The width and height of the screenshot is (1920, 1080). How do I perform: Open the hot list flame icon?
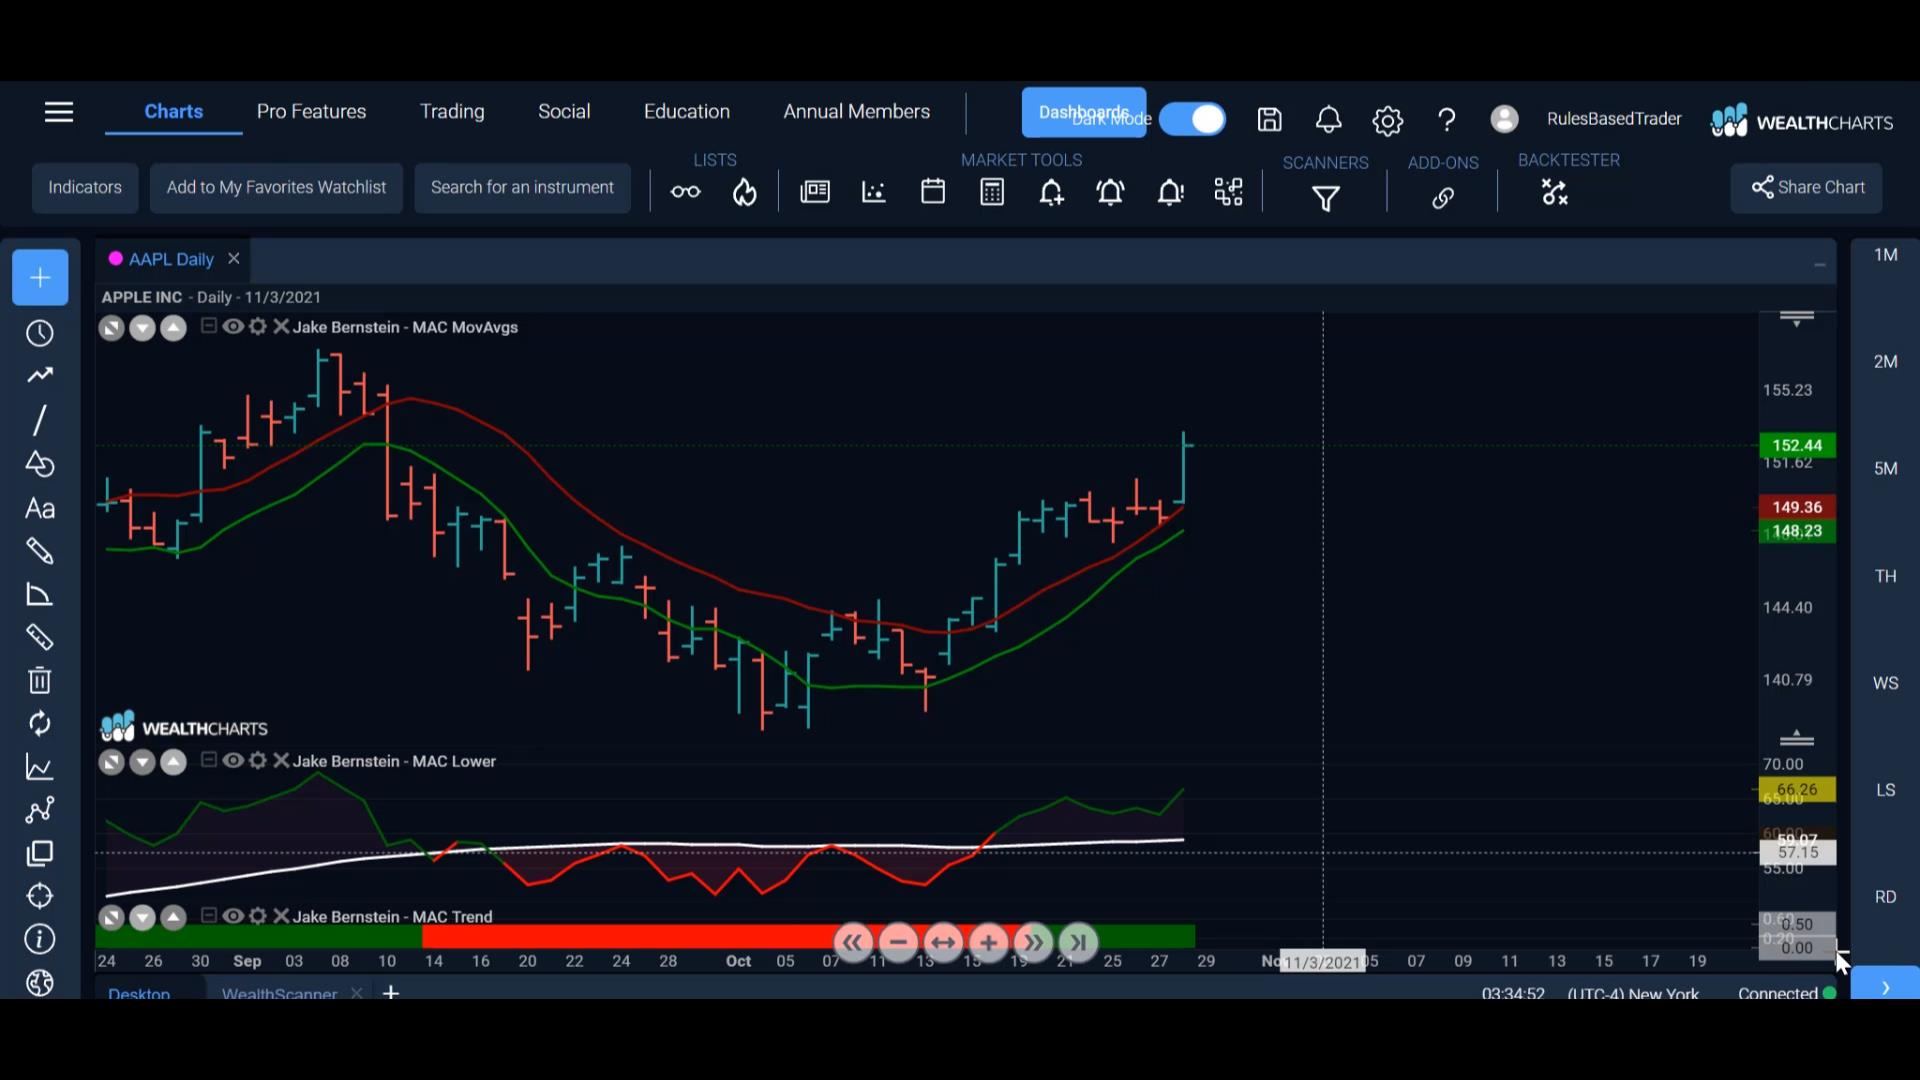pyautogui.click(x=744, y=192)
